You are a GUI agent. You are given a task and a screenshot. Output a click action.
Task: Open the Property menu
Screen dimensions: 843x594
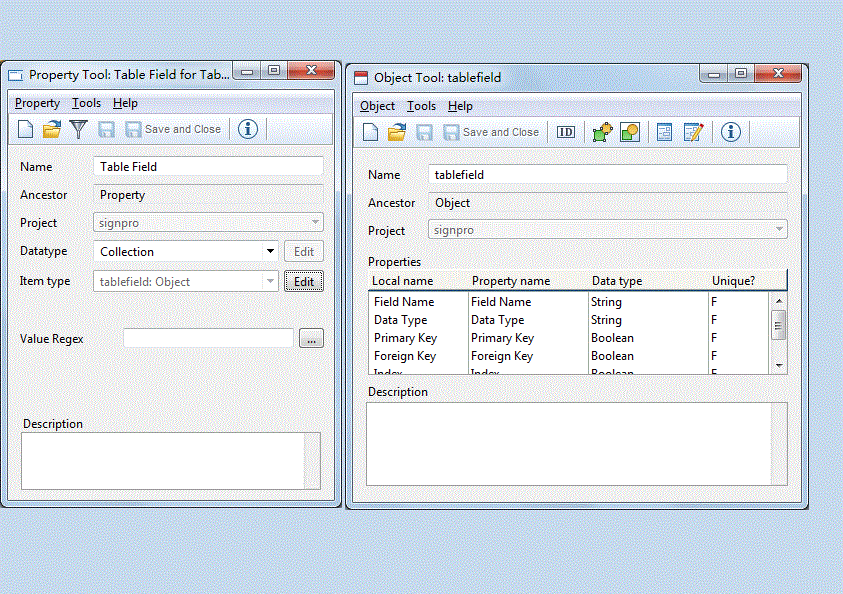click(x=37, y=103)
